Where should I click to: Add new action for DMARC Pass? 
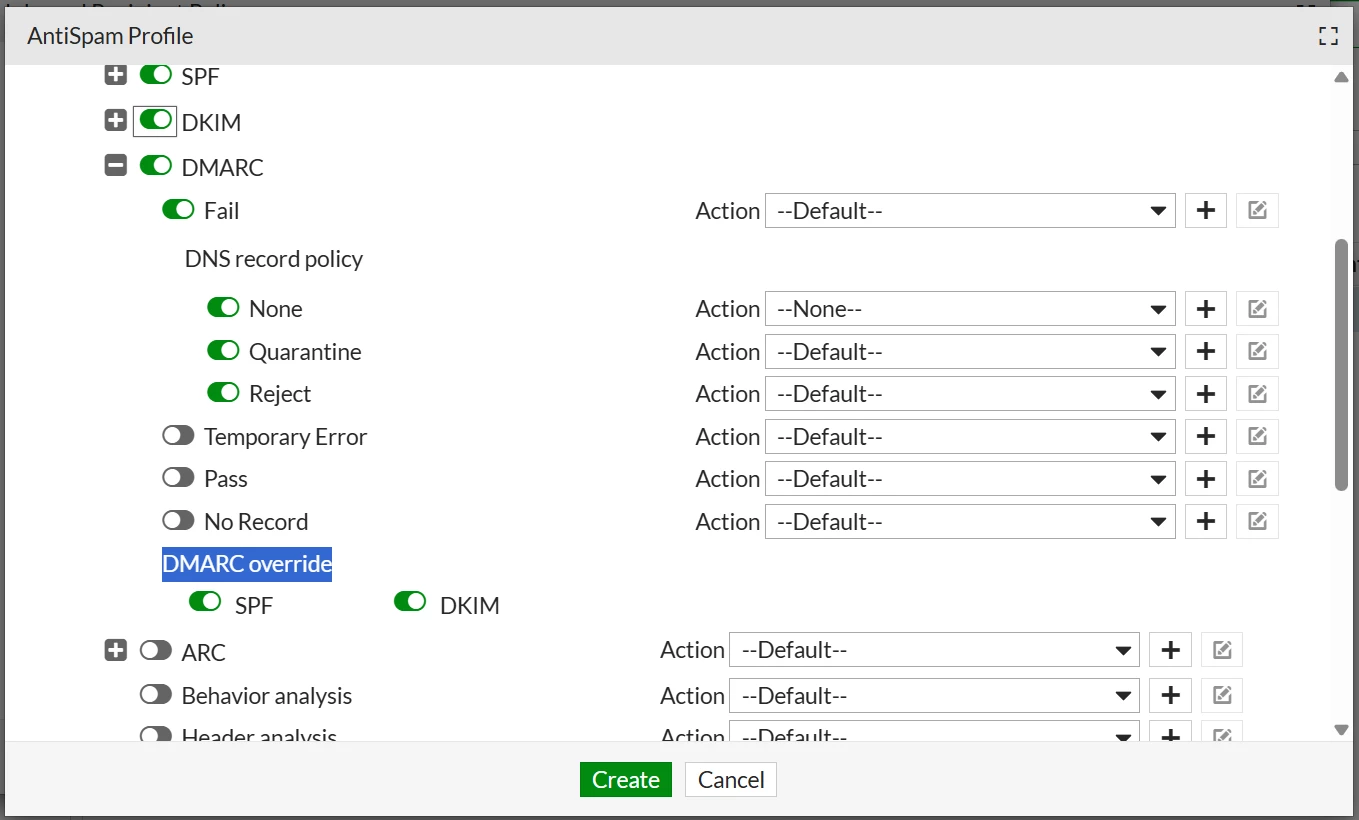click(1206, 479)
